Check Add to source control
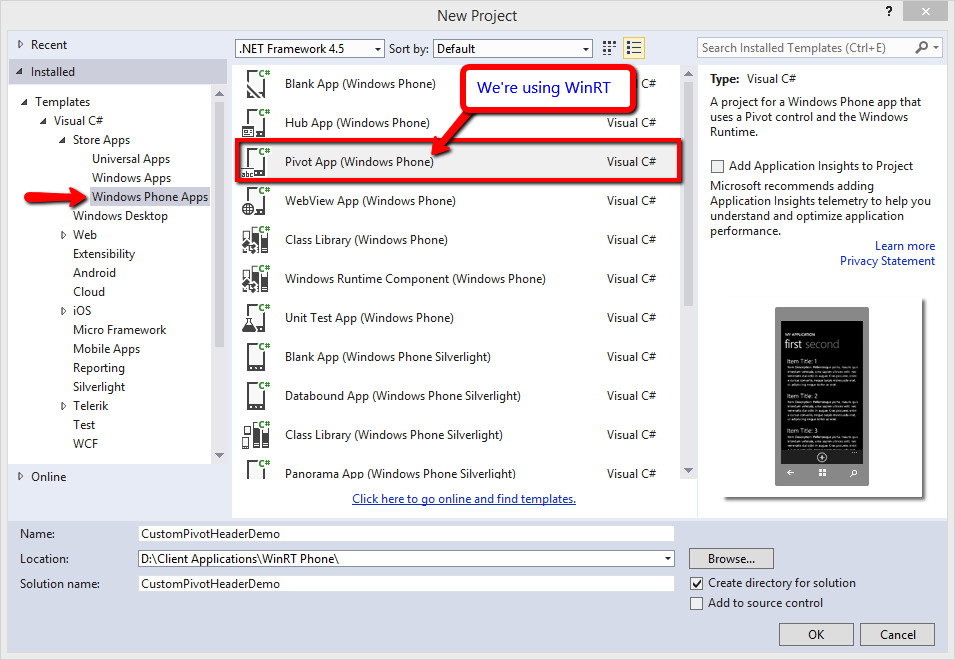Viewport: 955px width, 660px height. click(x=697, y=603)
